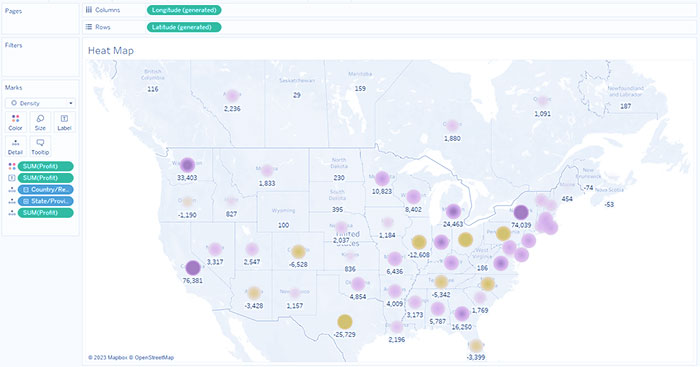700x367 pixels.
Task: Select the Utah mark labeled 2,547
Action: [x=252, y=249]
